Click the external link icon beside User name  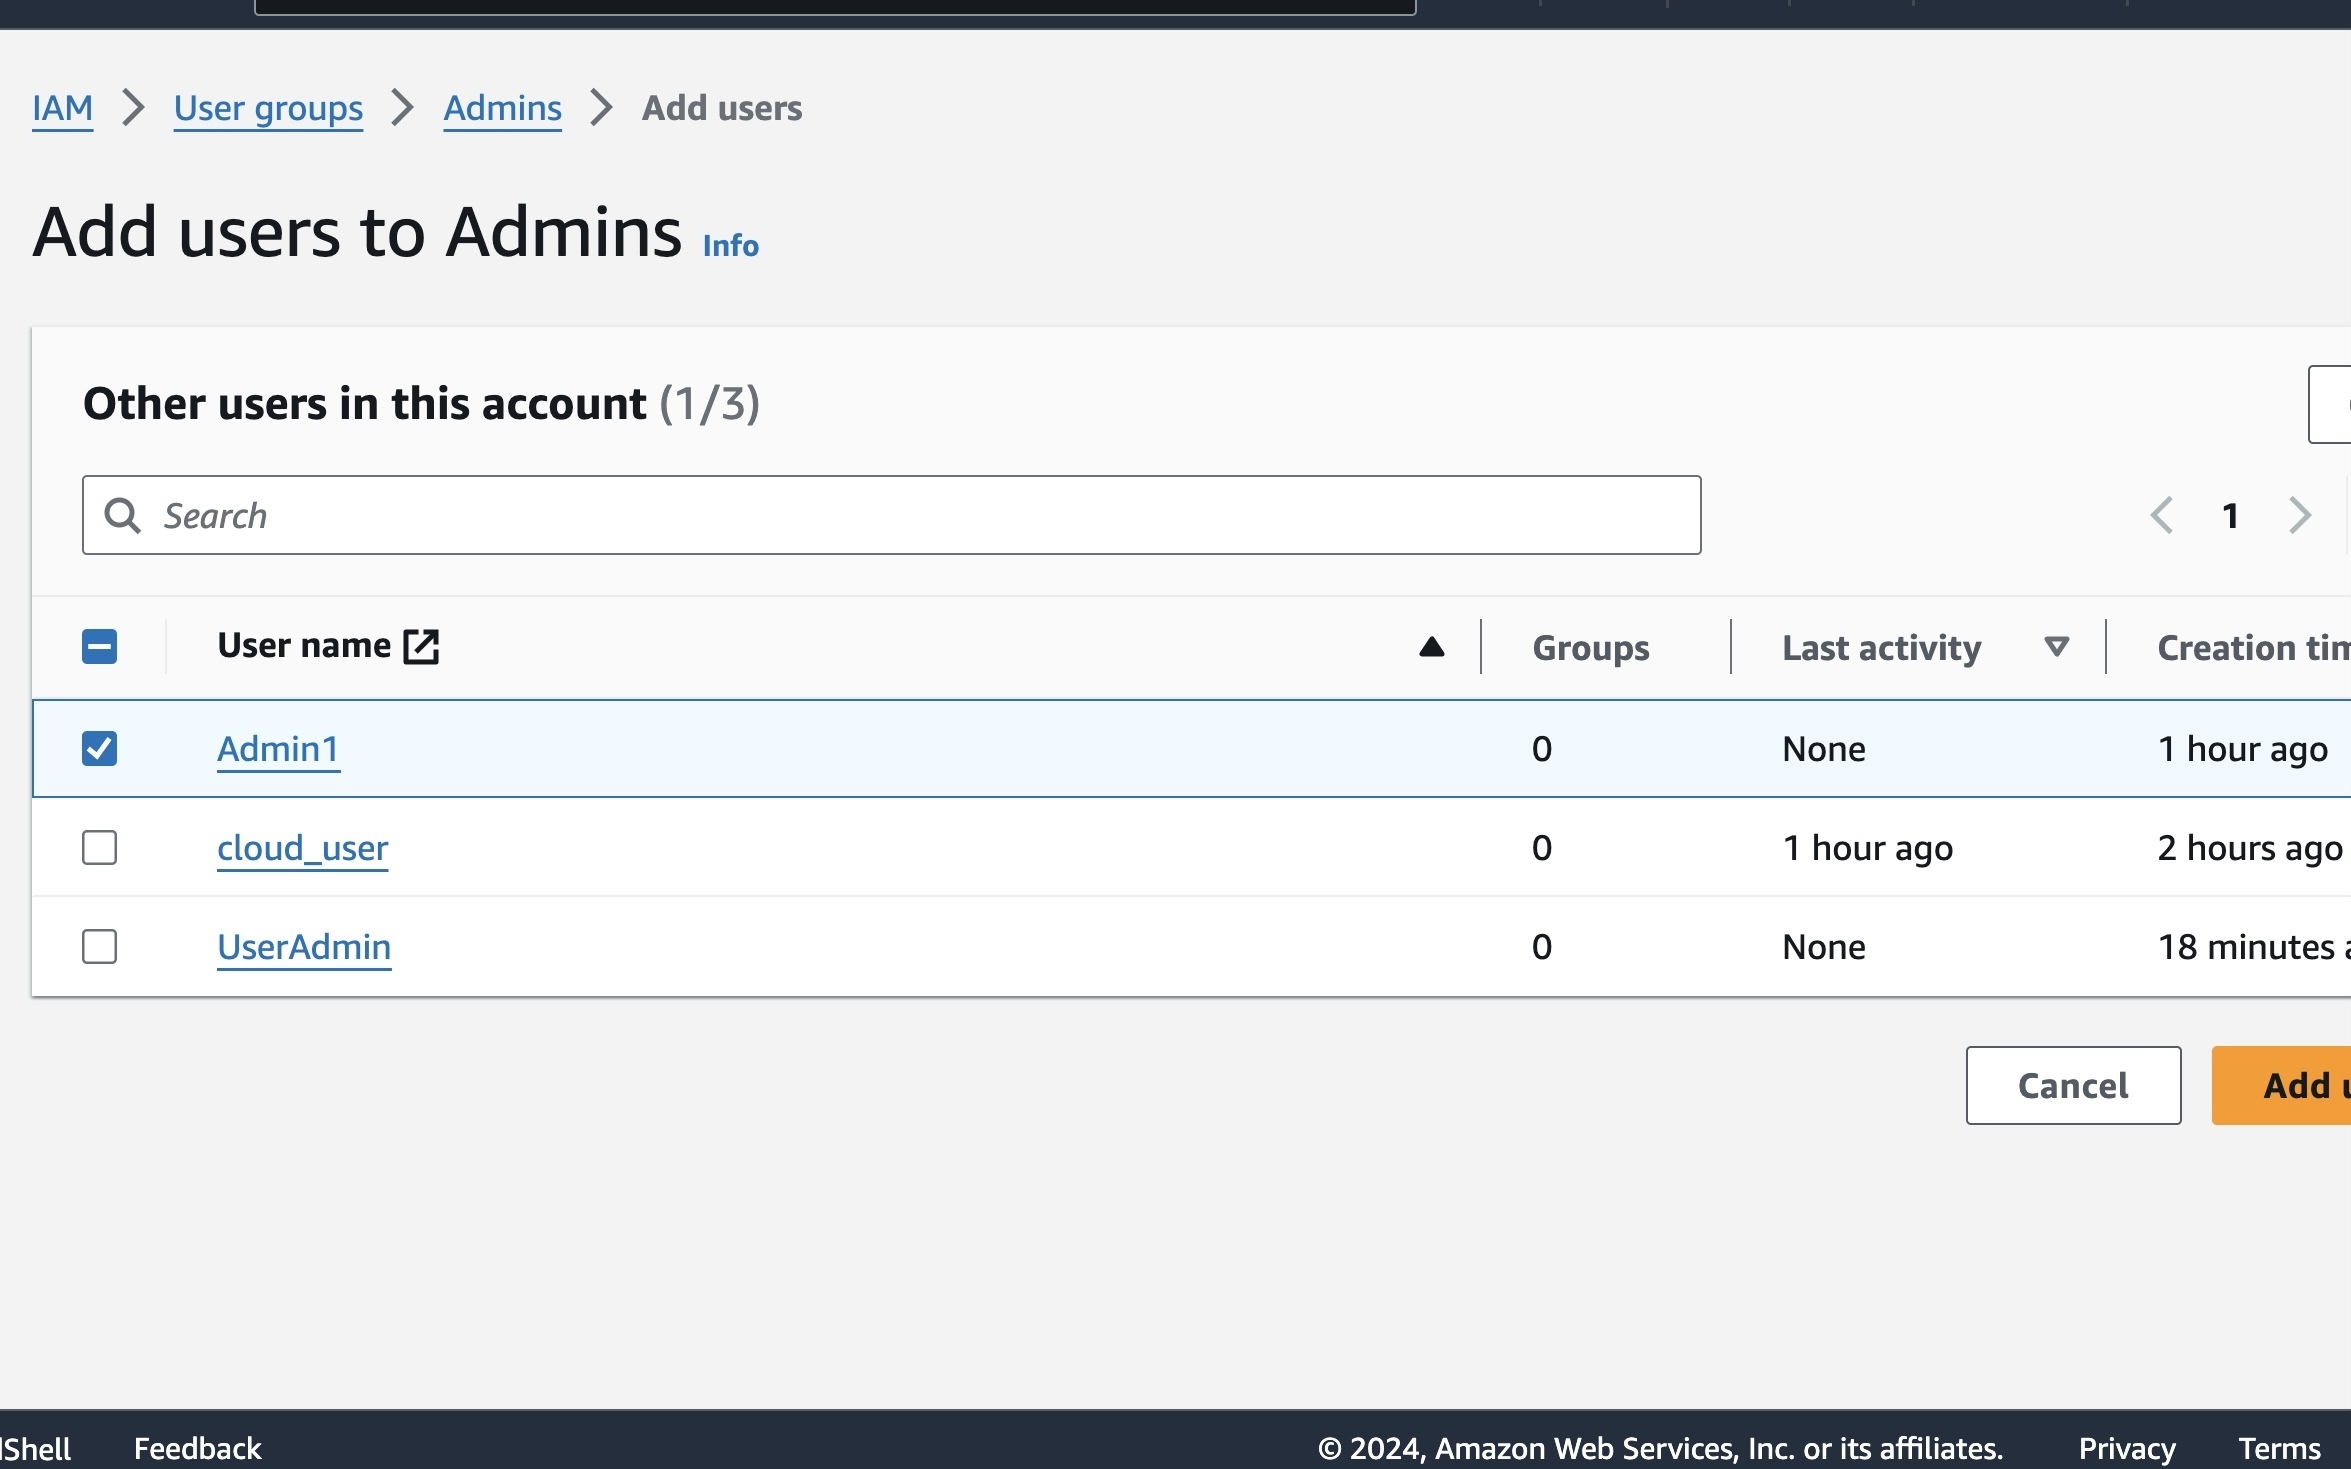coord(421,646)
